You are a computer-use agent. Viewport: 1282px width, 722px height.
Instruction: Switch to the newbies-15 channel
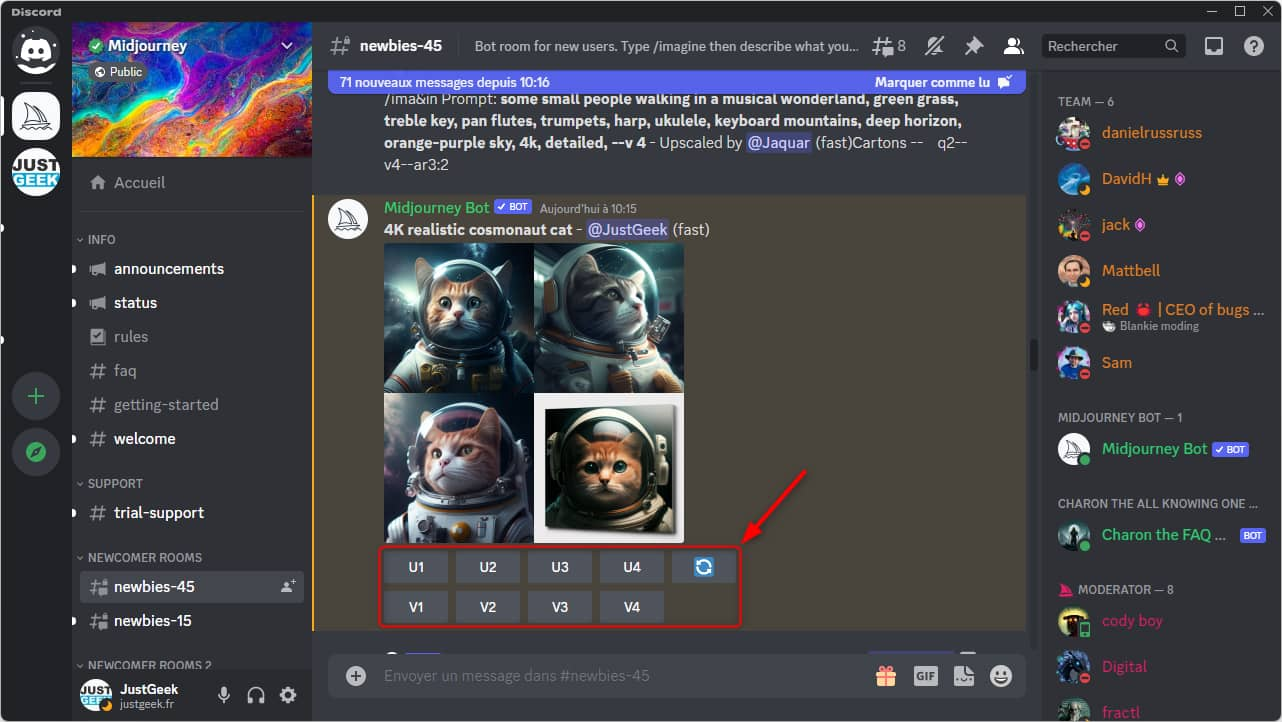[152, 621]
